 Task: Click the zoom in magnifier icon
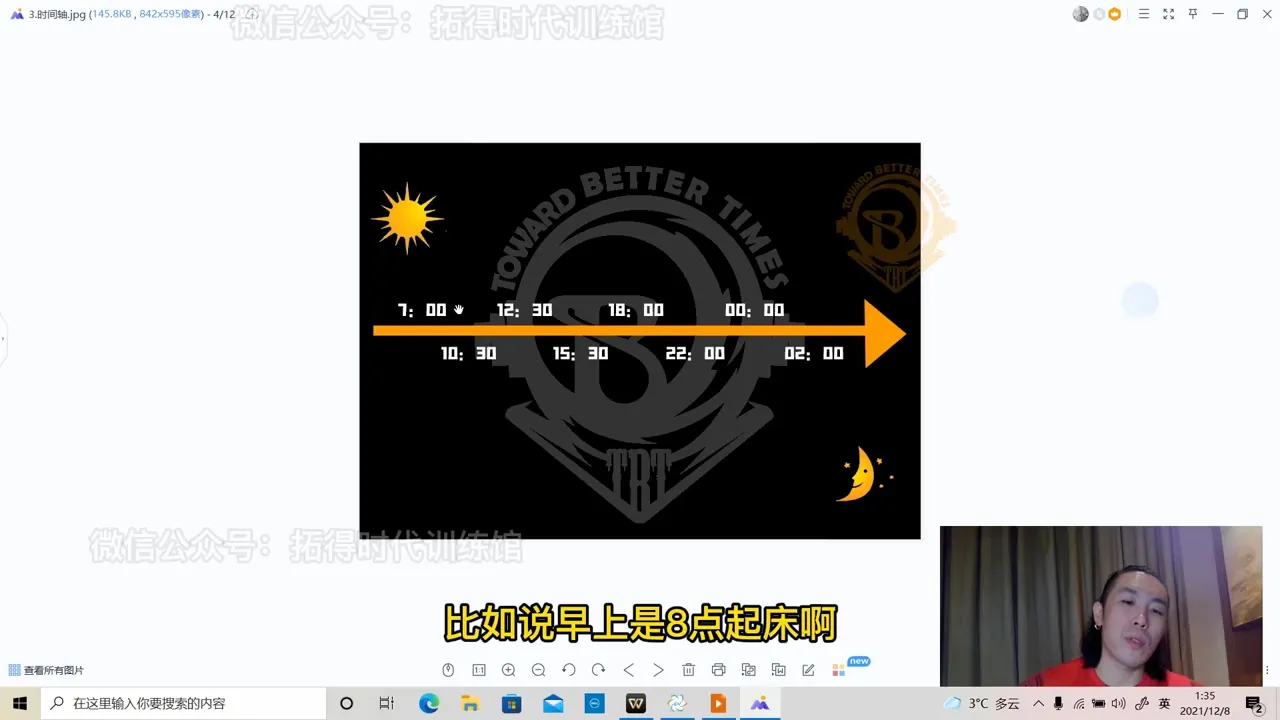(x=508, y=670)
